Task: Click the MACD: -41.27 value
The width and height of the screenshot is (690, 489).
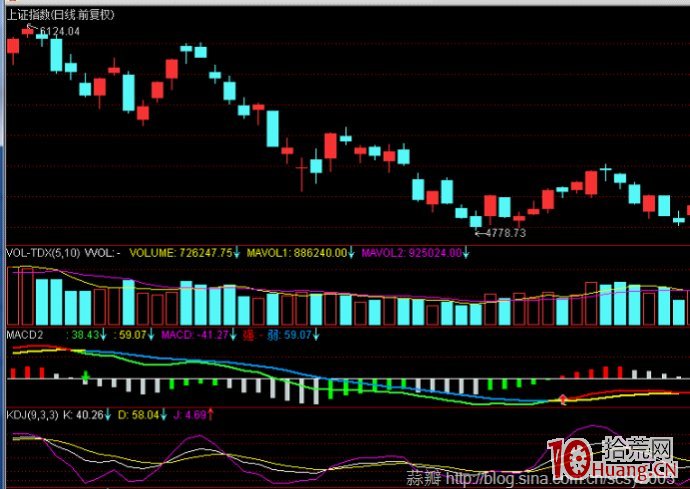Action: (x=195, y=335)
